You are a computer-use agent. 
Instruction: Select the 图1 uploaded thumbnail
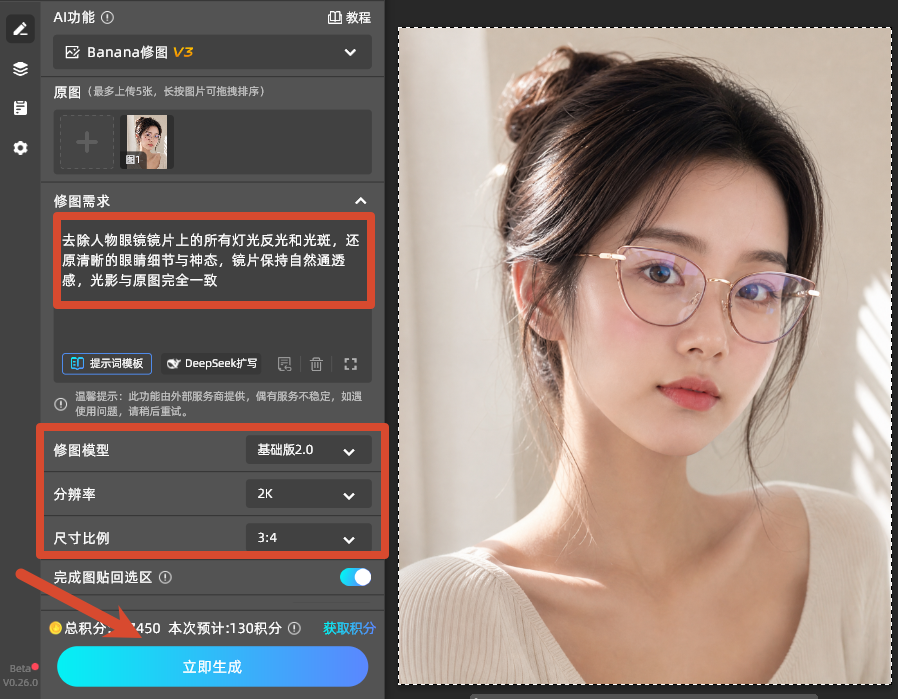pos(147,142)
